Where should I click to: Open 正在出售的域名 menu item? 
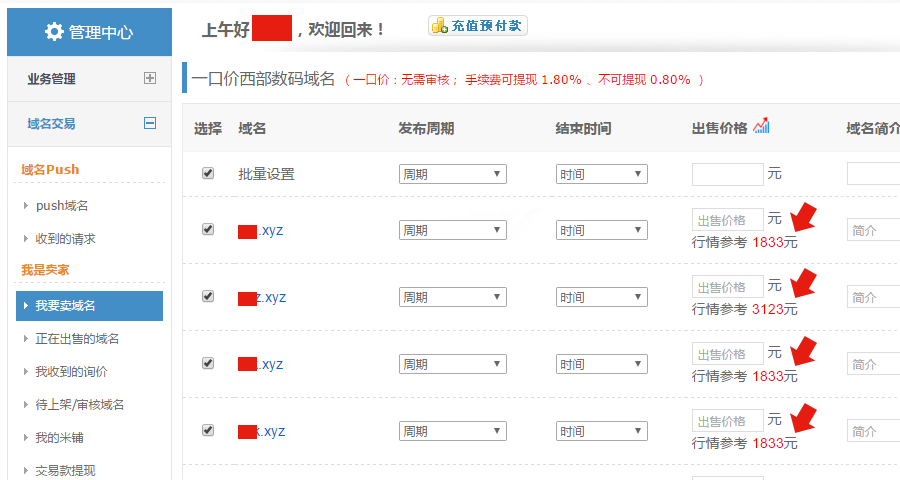(x=77, y=339)
